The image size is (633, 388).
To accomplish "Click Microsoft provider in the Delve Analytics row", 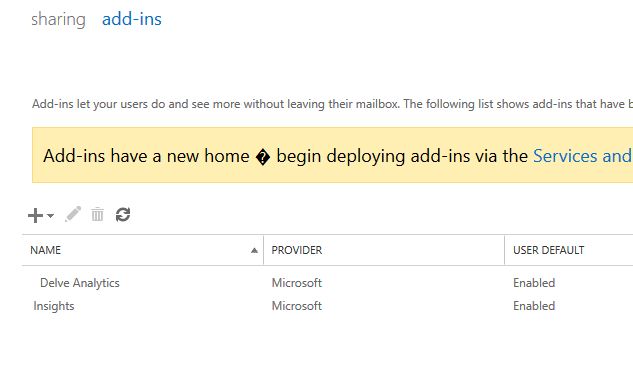I will click(x=297, y=283).
